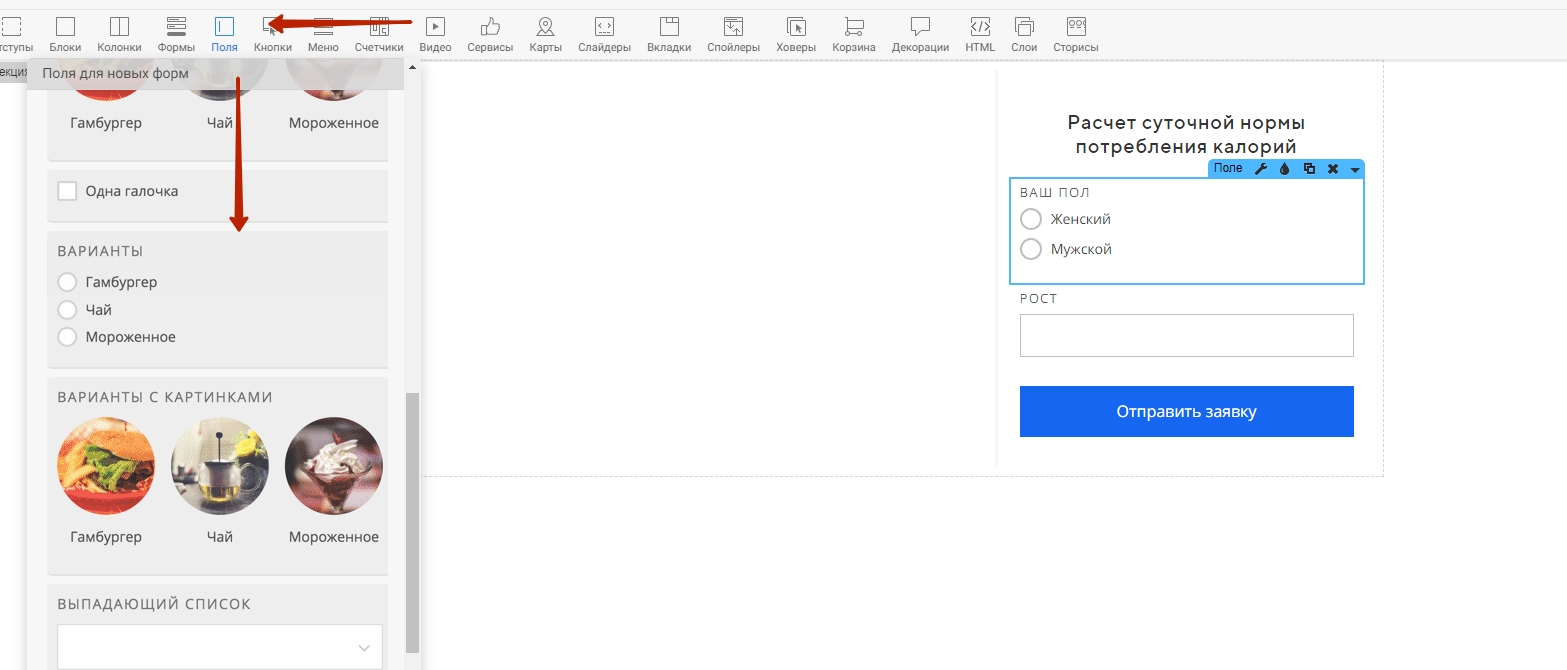Screen dimensions: 1567x670
Task: Open field settings with the wrench icon
Action: point(1261,169)
